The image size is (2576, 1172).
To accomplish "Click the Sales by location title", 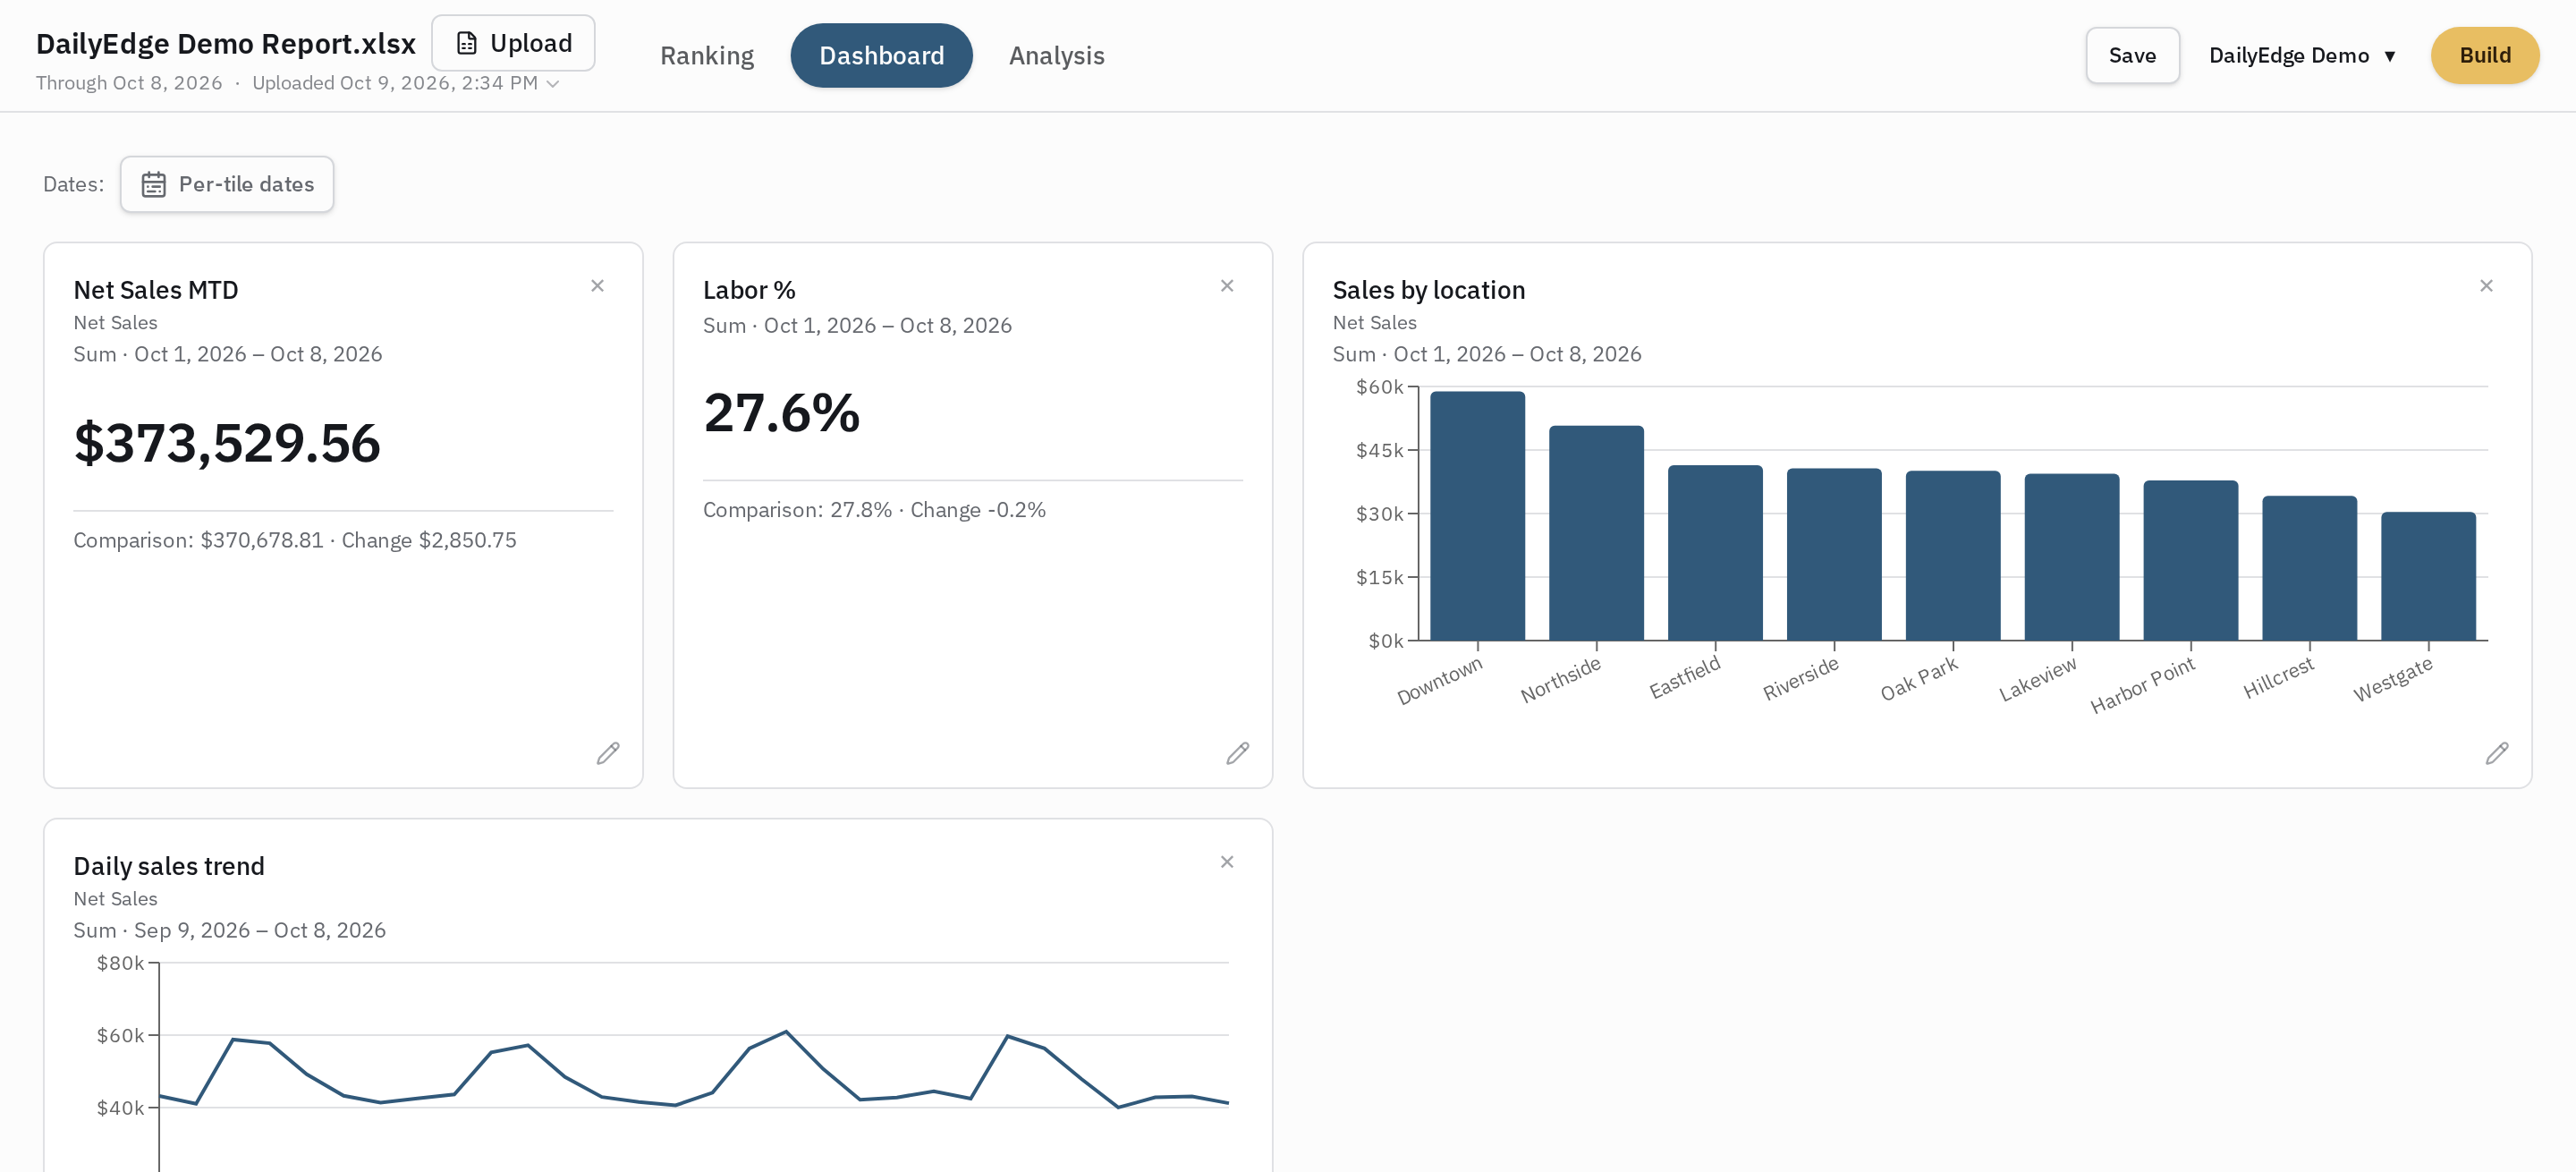I will (x=1429, y=290).
